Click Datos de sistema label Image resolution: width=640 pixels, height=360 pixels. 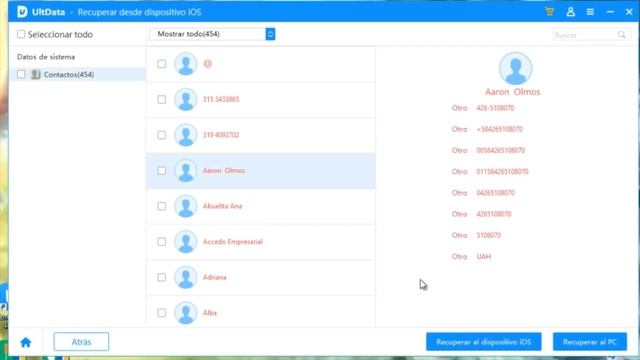coord(46,57)
